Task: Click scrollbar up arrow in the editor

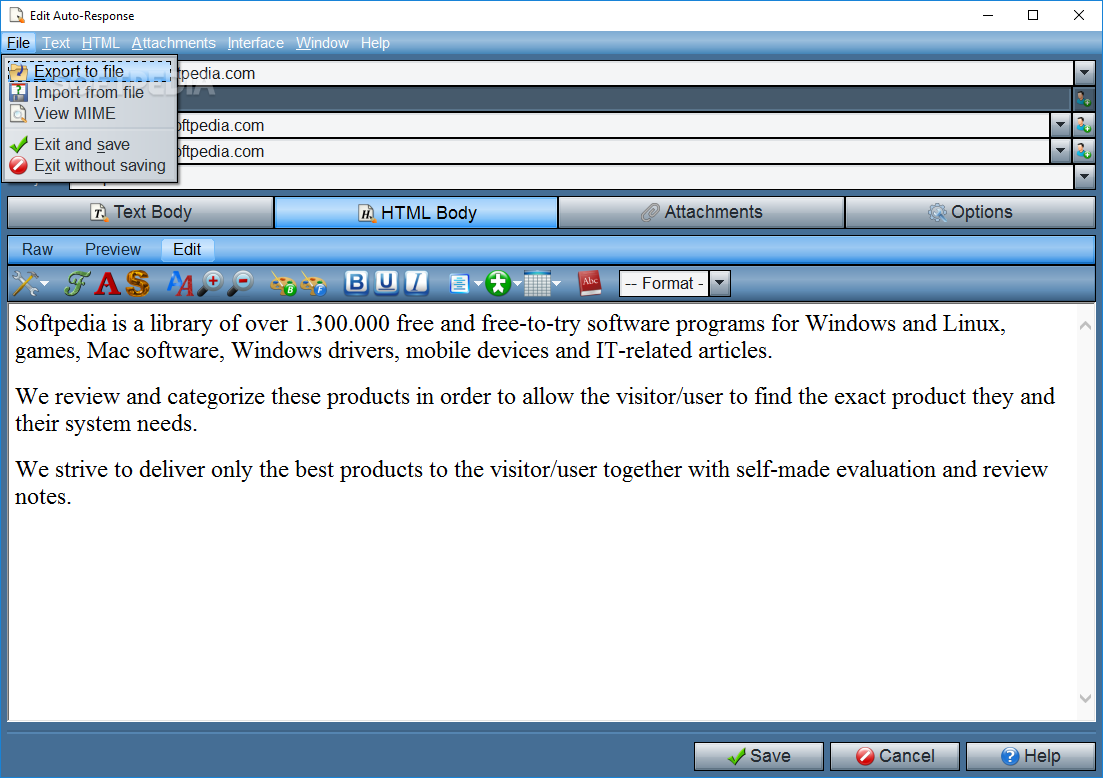Action: [x=1085, y=325]
